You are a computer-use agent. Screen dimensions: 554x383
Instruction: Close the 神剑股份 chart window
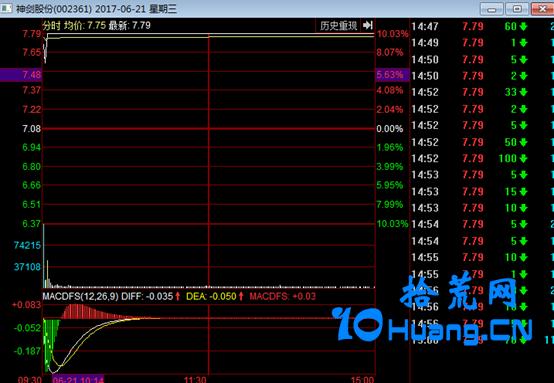542,8
